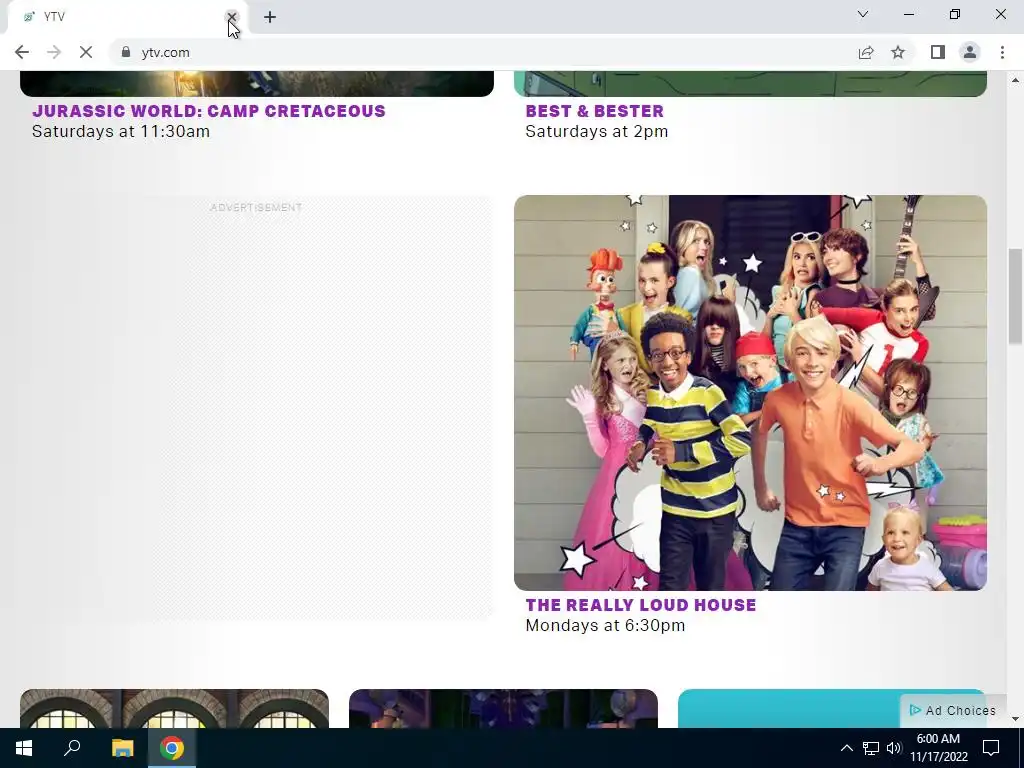Show hidden system tray icons
The height and width of the screenshot is (768, 1024).
[x=846, y=748]
